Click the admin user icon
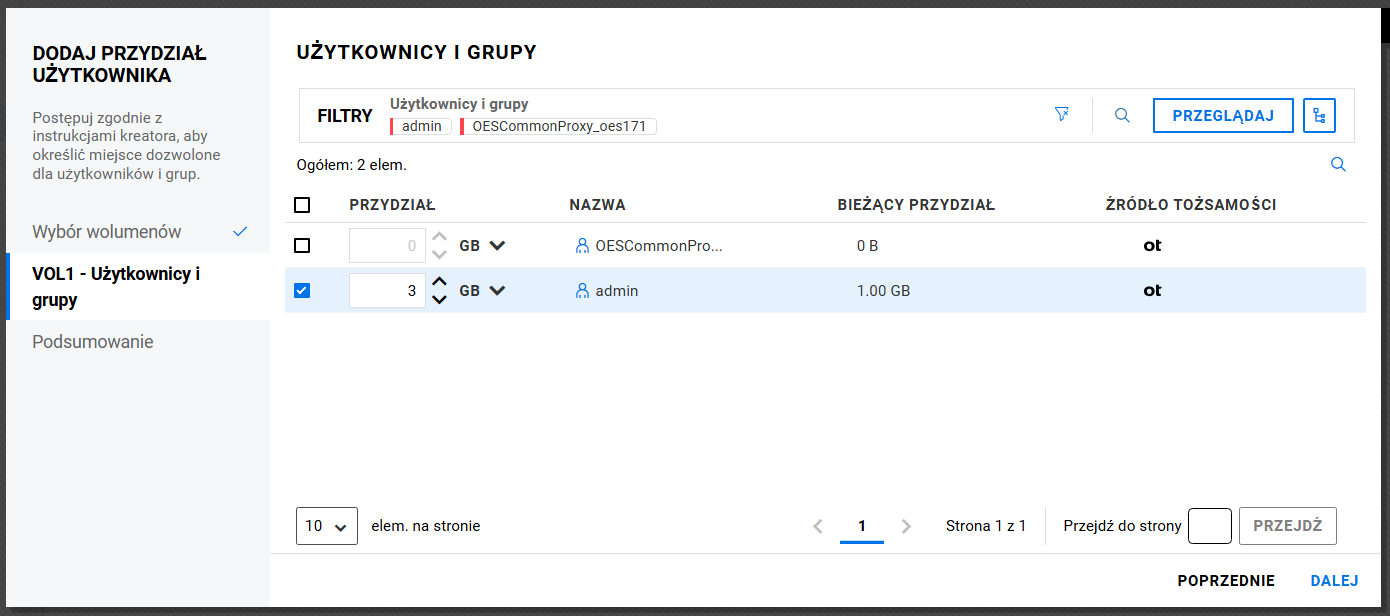The height and width of the screenshot is (616, 1390). (583, 291)
